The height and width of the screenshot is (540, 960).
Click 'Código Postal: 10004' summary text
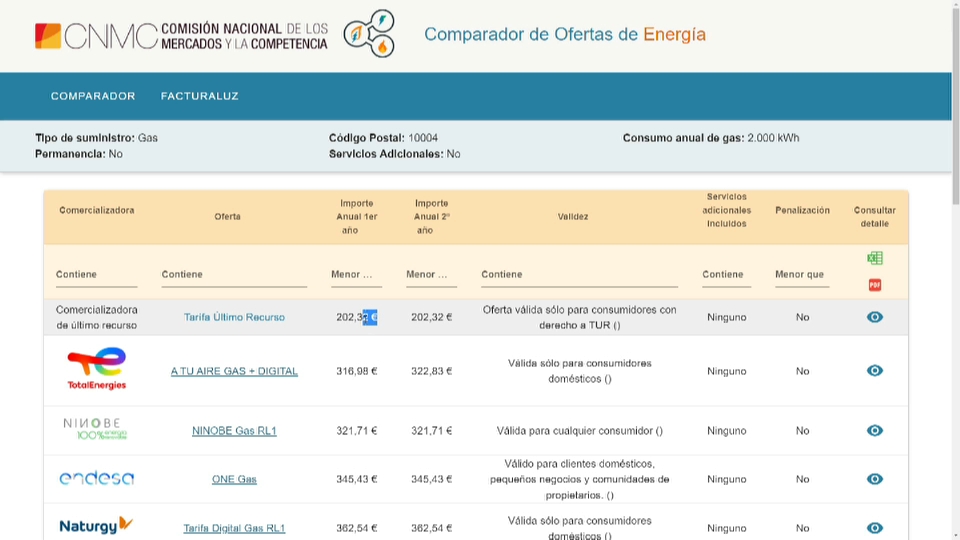coord(383,138)
